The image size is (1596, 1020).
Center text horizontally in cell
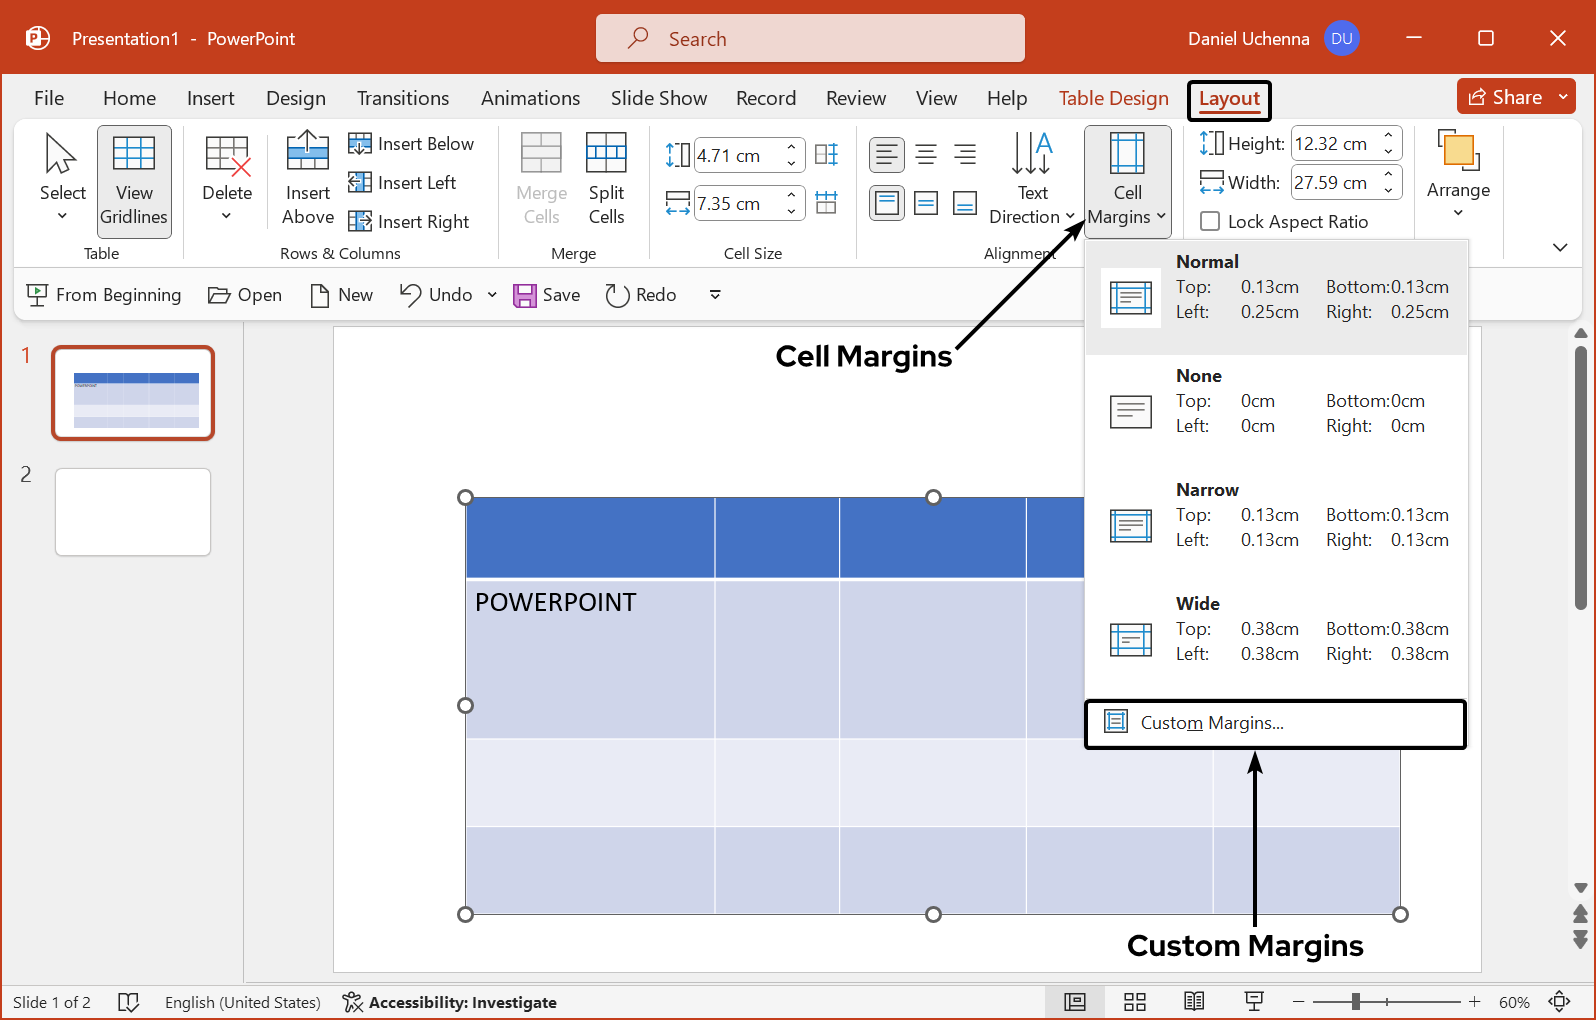[x=926, y=155]
